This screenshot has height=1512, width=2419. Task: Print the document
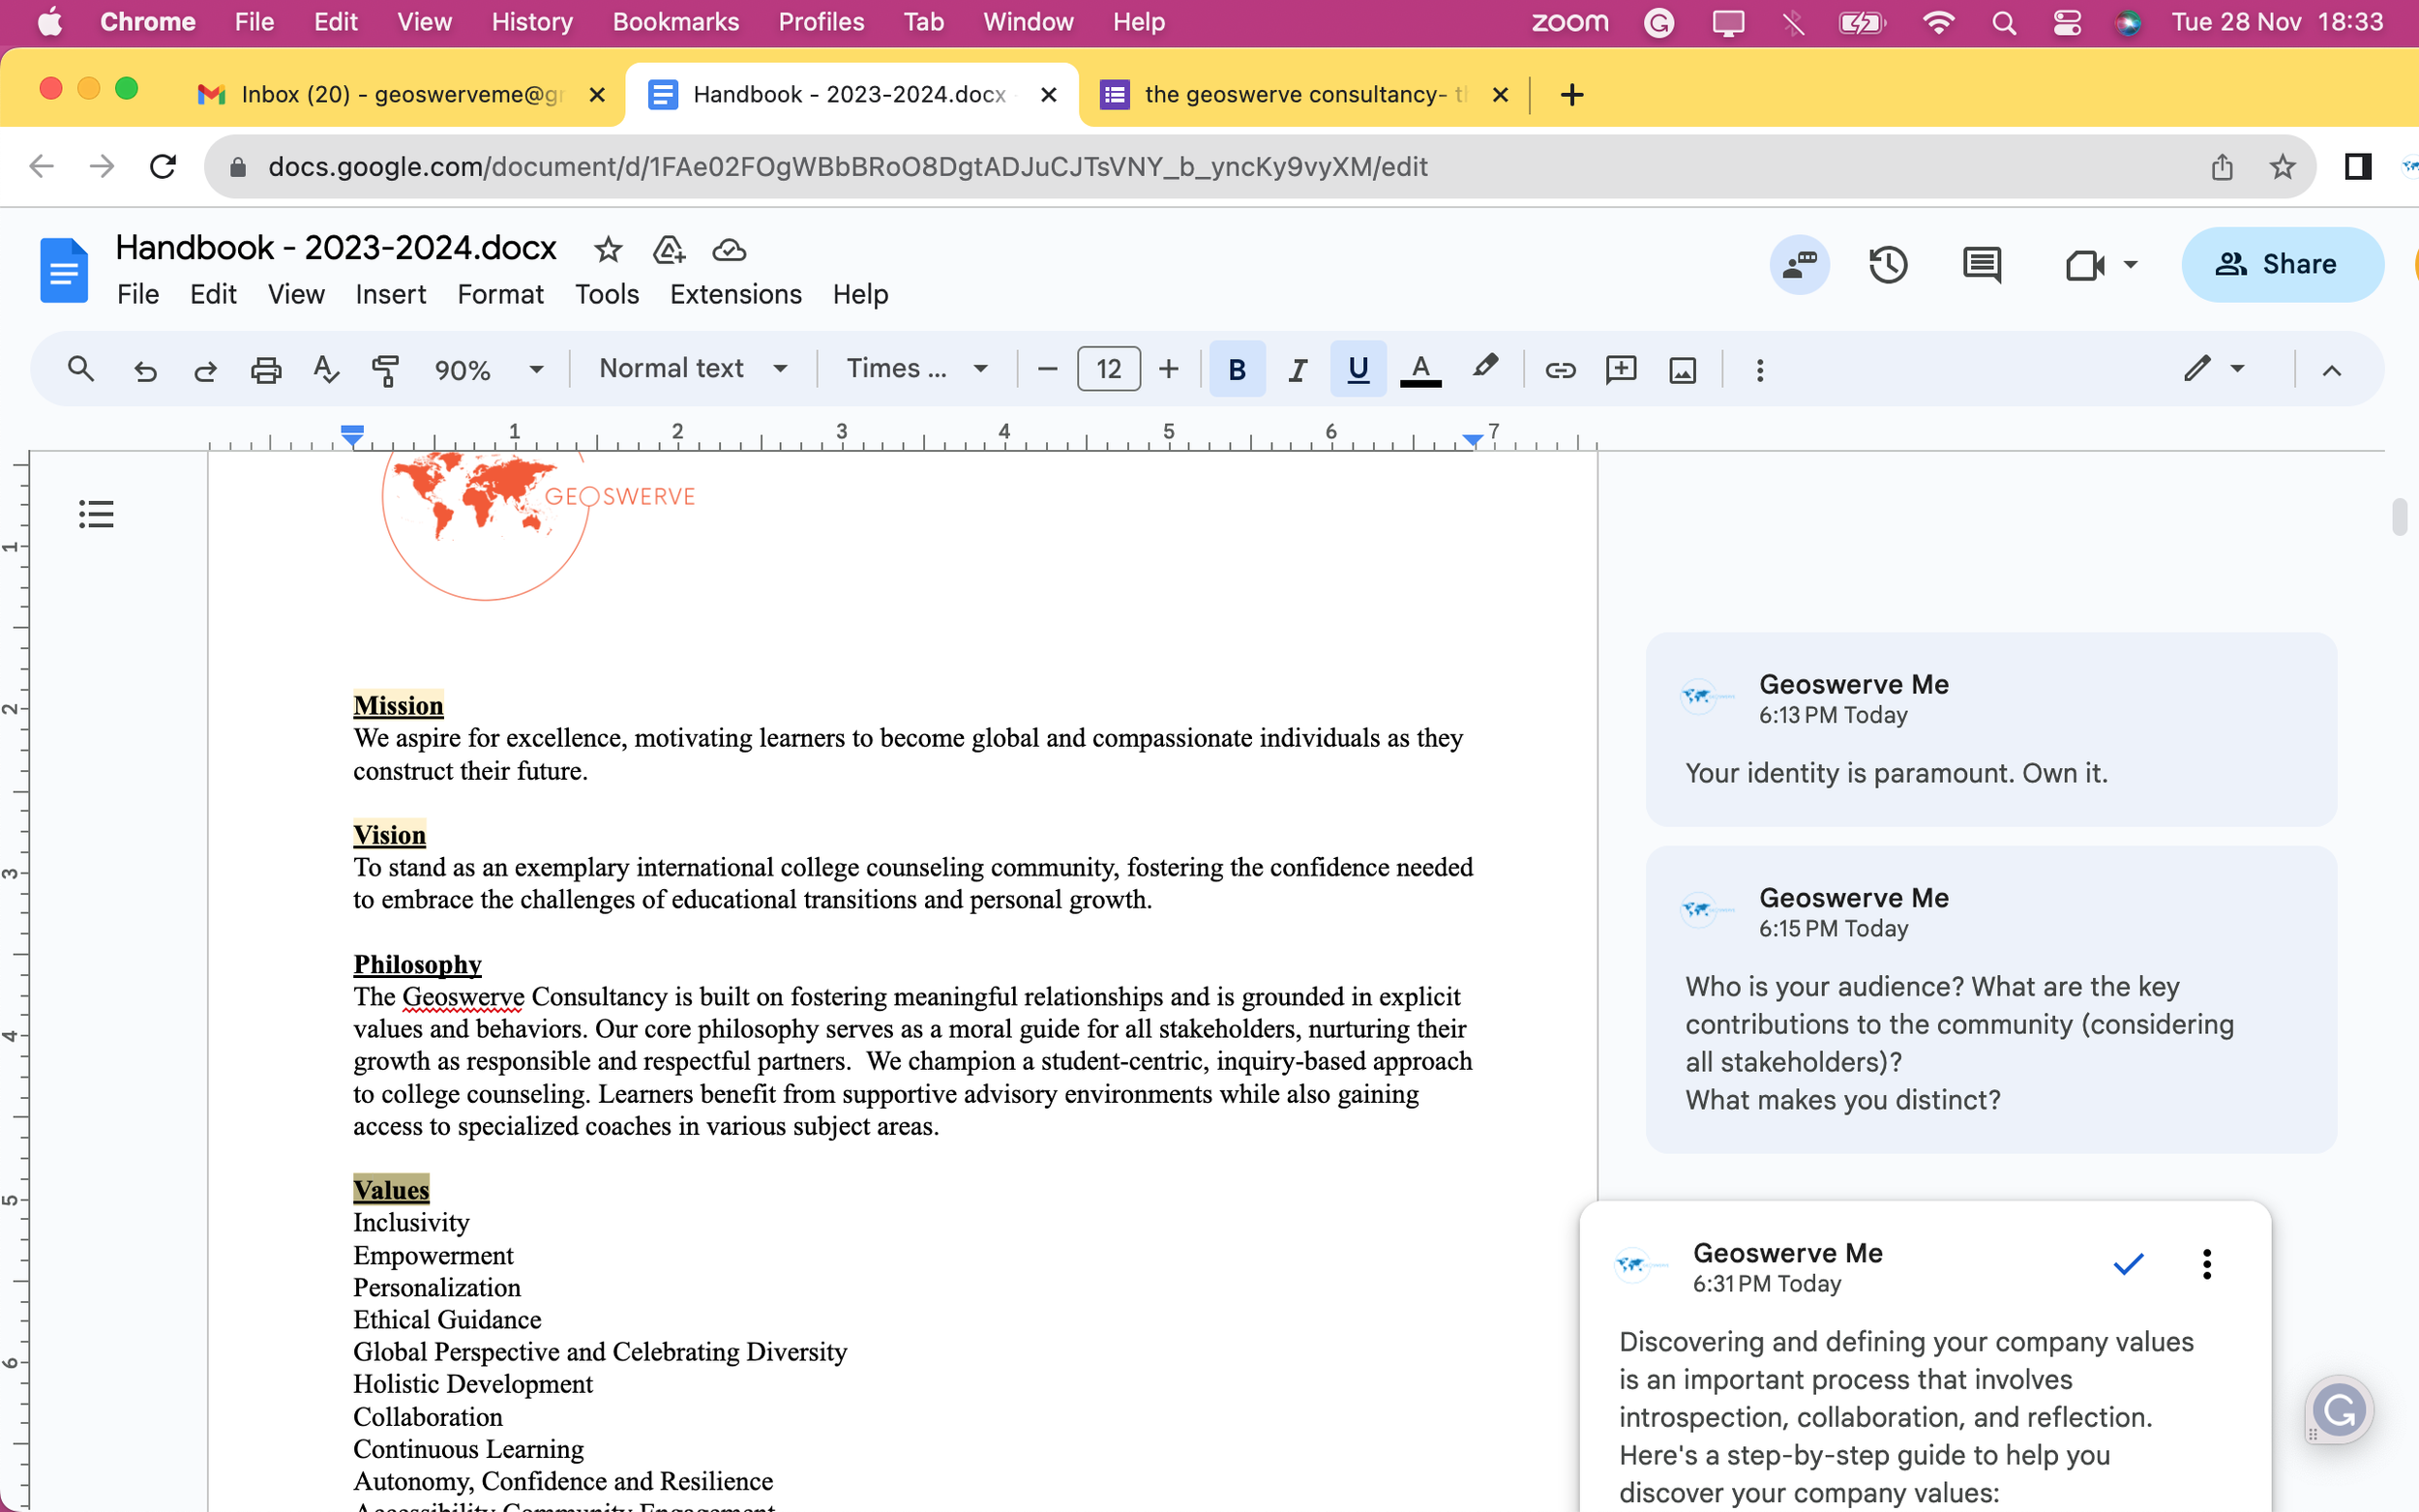point(265,370)
